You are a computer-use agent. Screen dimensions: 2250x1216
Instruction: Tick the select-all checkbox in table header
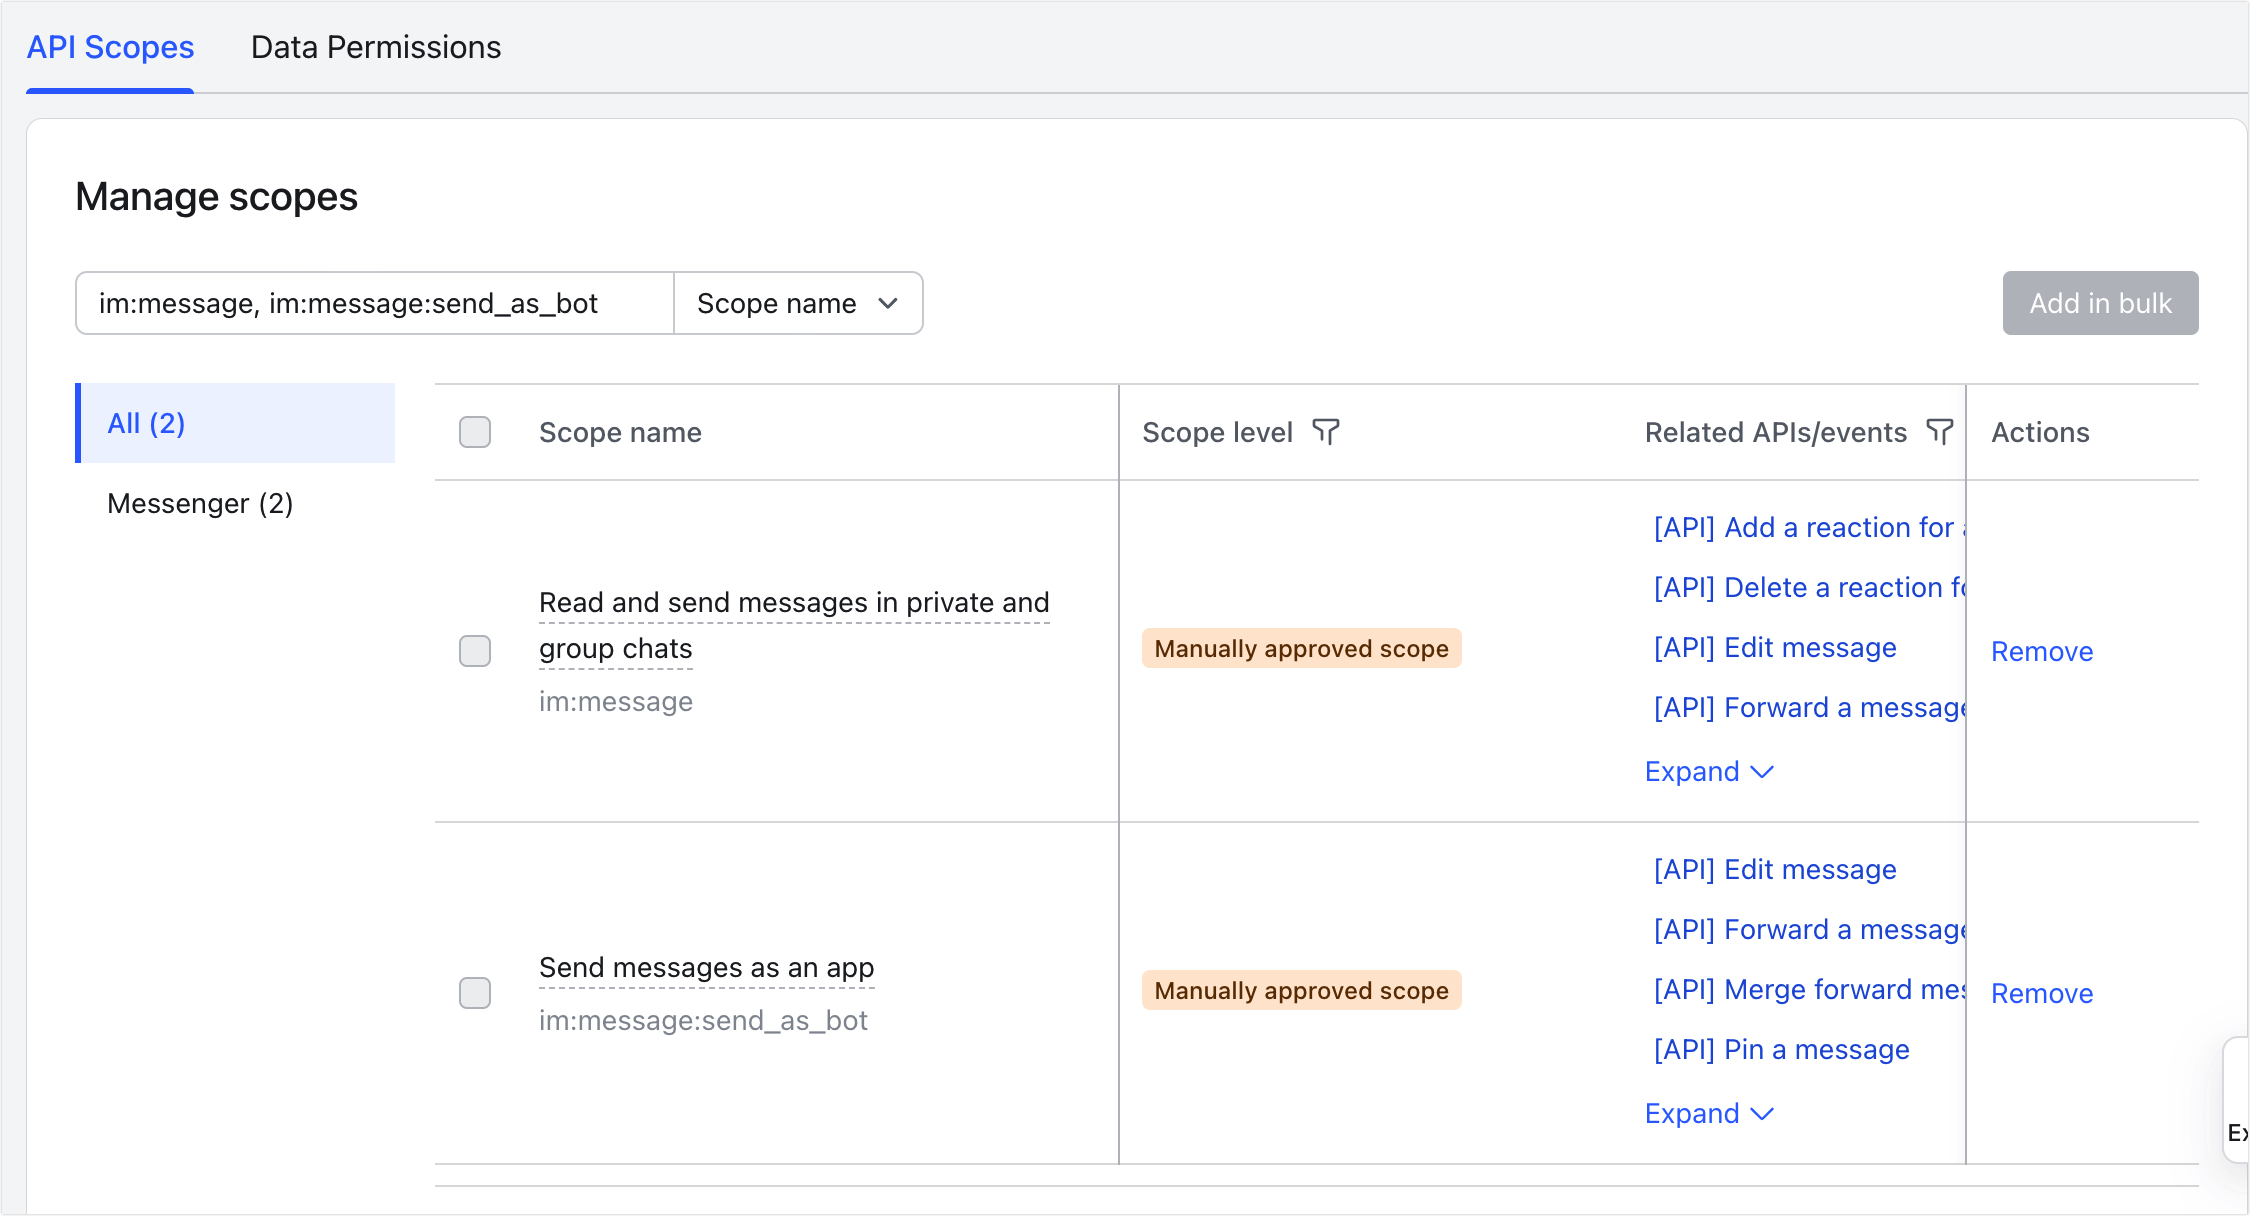click(x=475, y=432)
